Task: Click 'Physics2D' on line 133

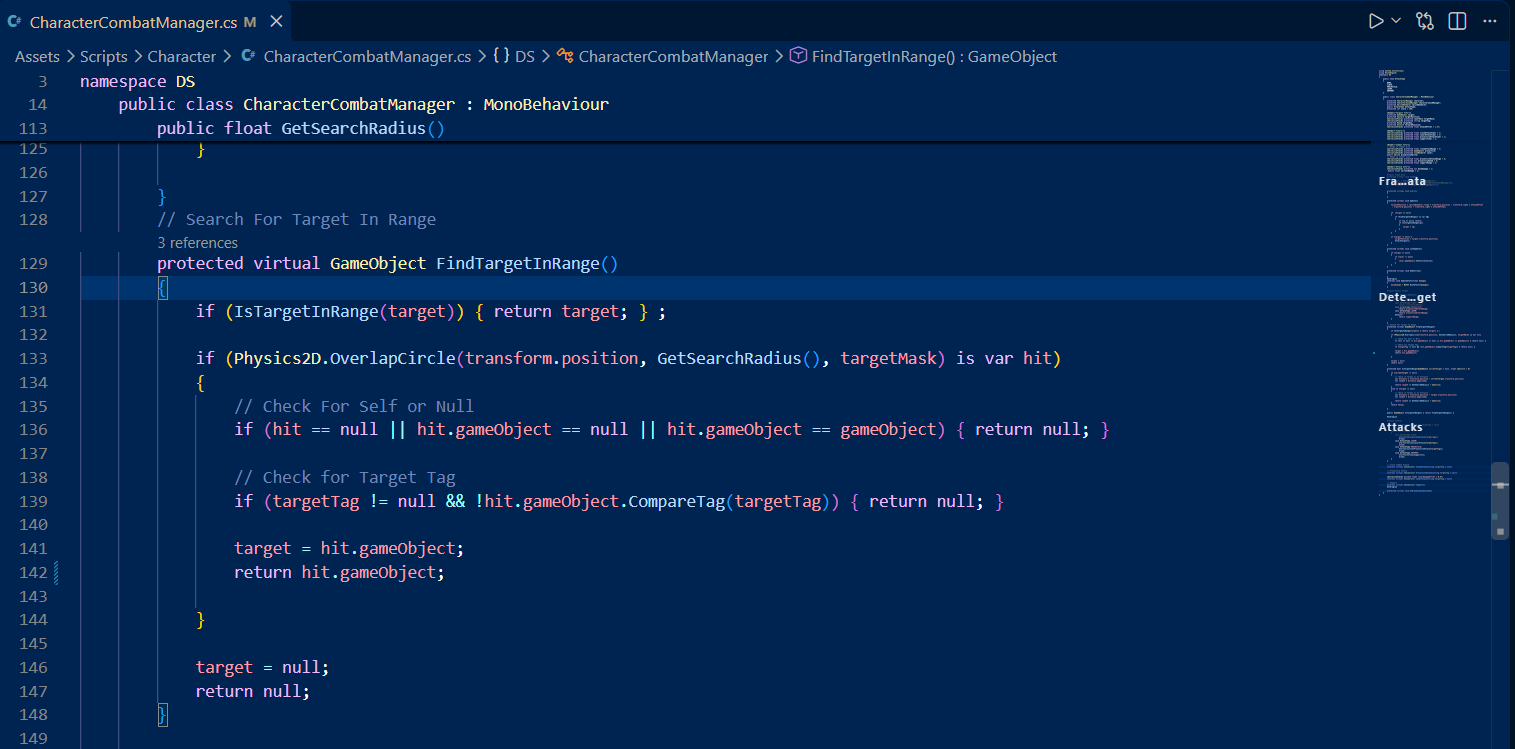Action: click(277, 358)
